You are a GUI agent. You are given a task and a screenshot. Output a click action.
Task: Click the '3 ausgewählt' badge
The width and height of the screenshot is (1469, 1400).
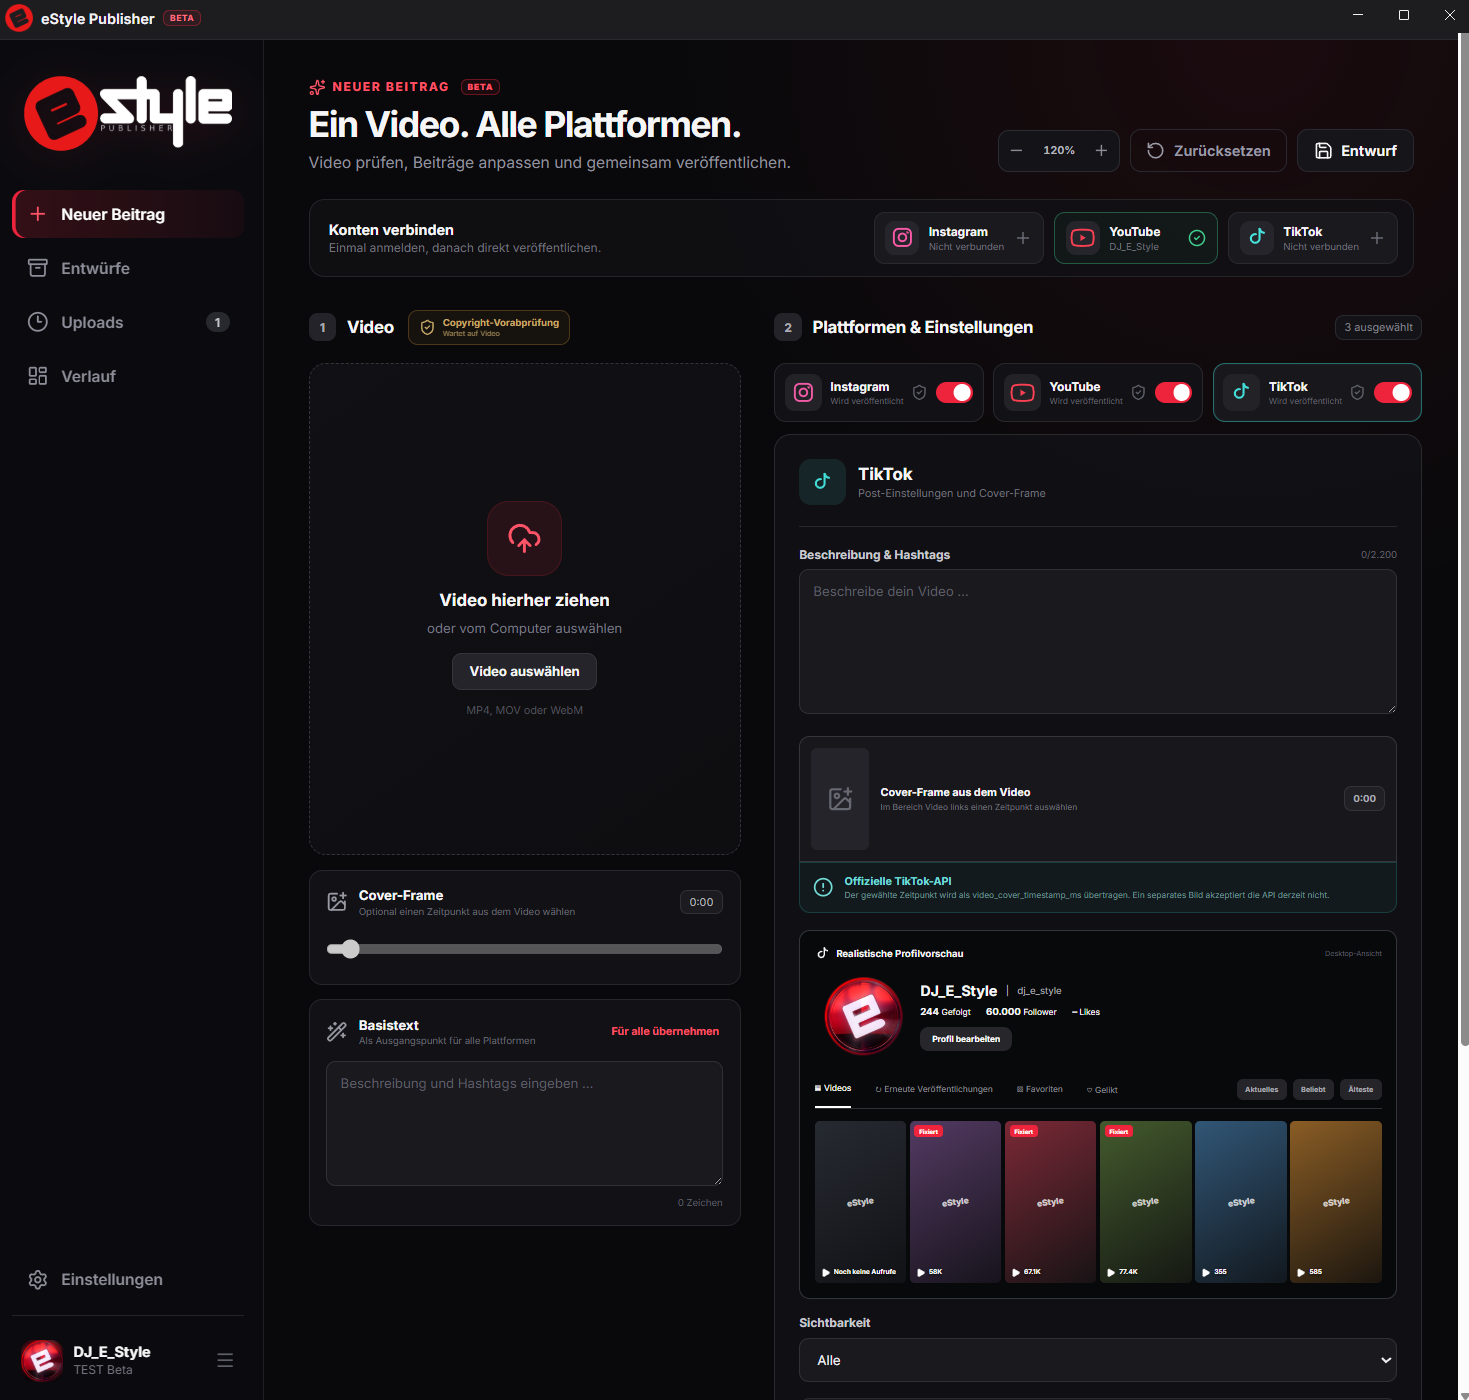[x=1378, y=327]
